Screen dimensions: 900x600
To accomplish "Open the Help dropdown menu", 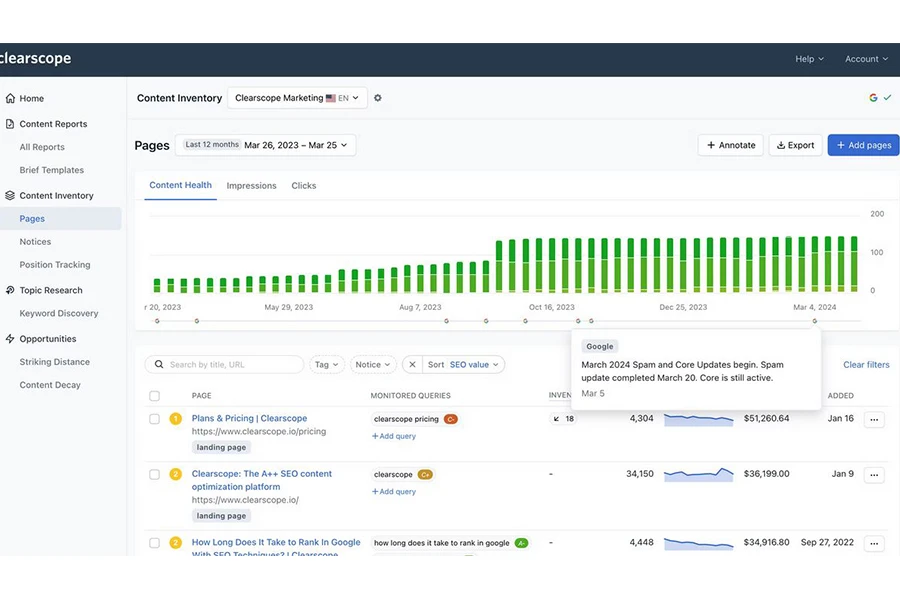I will 809,59.
